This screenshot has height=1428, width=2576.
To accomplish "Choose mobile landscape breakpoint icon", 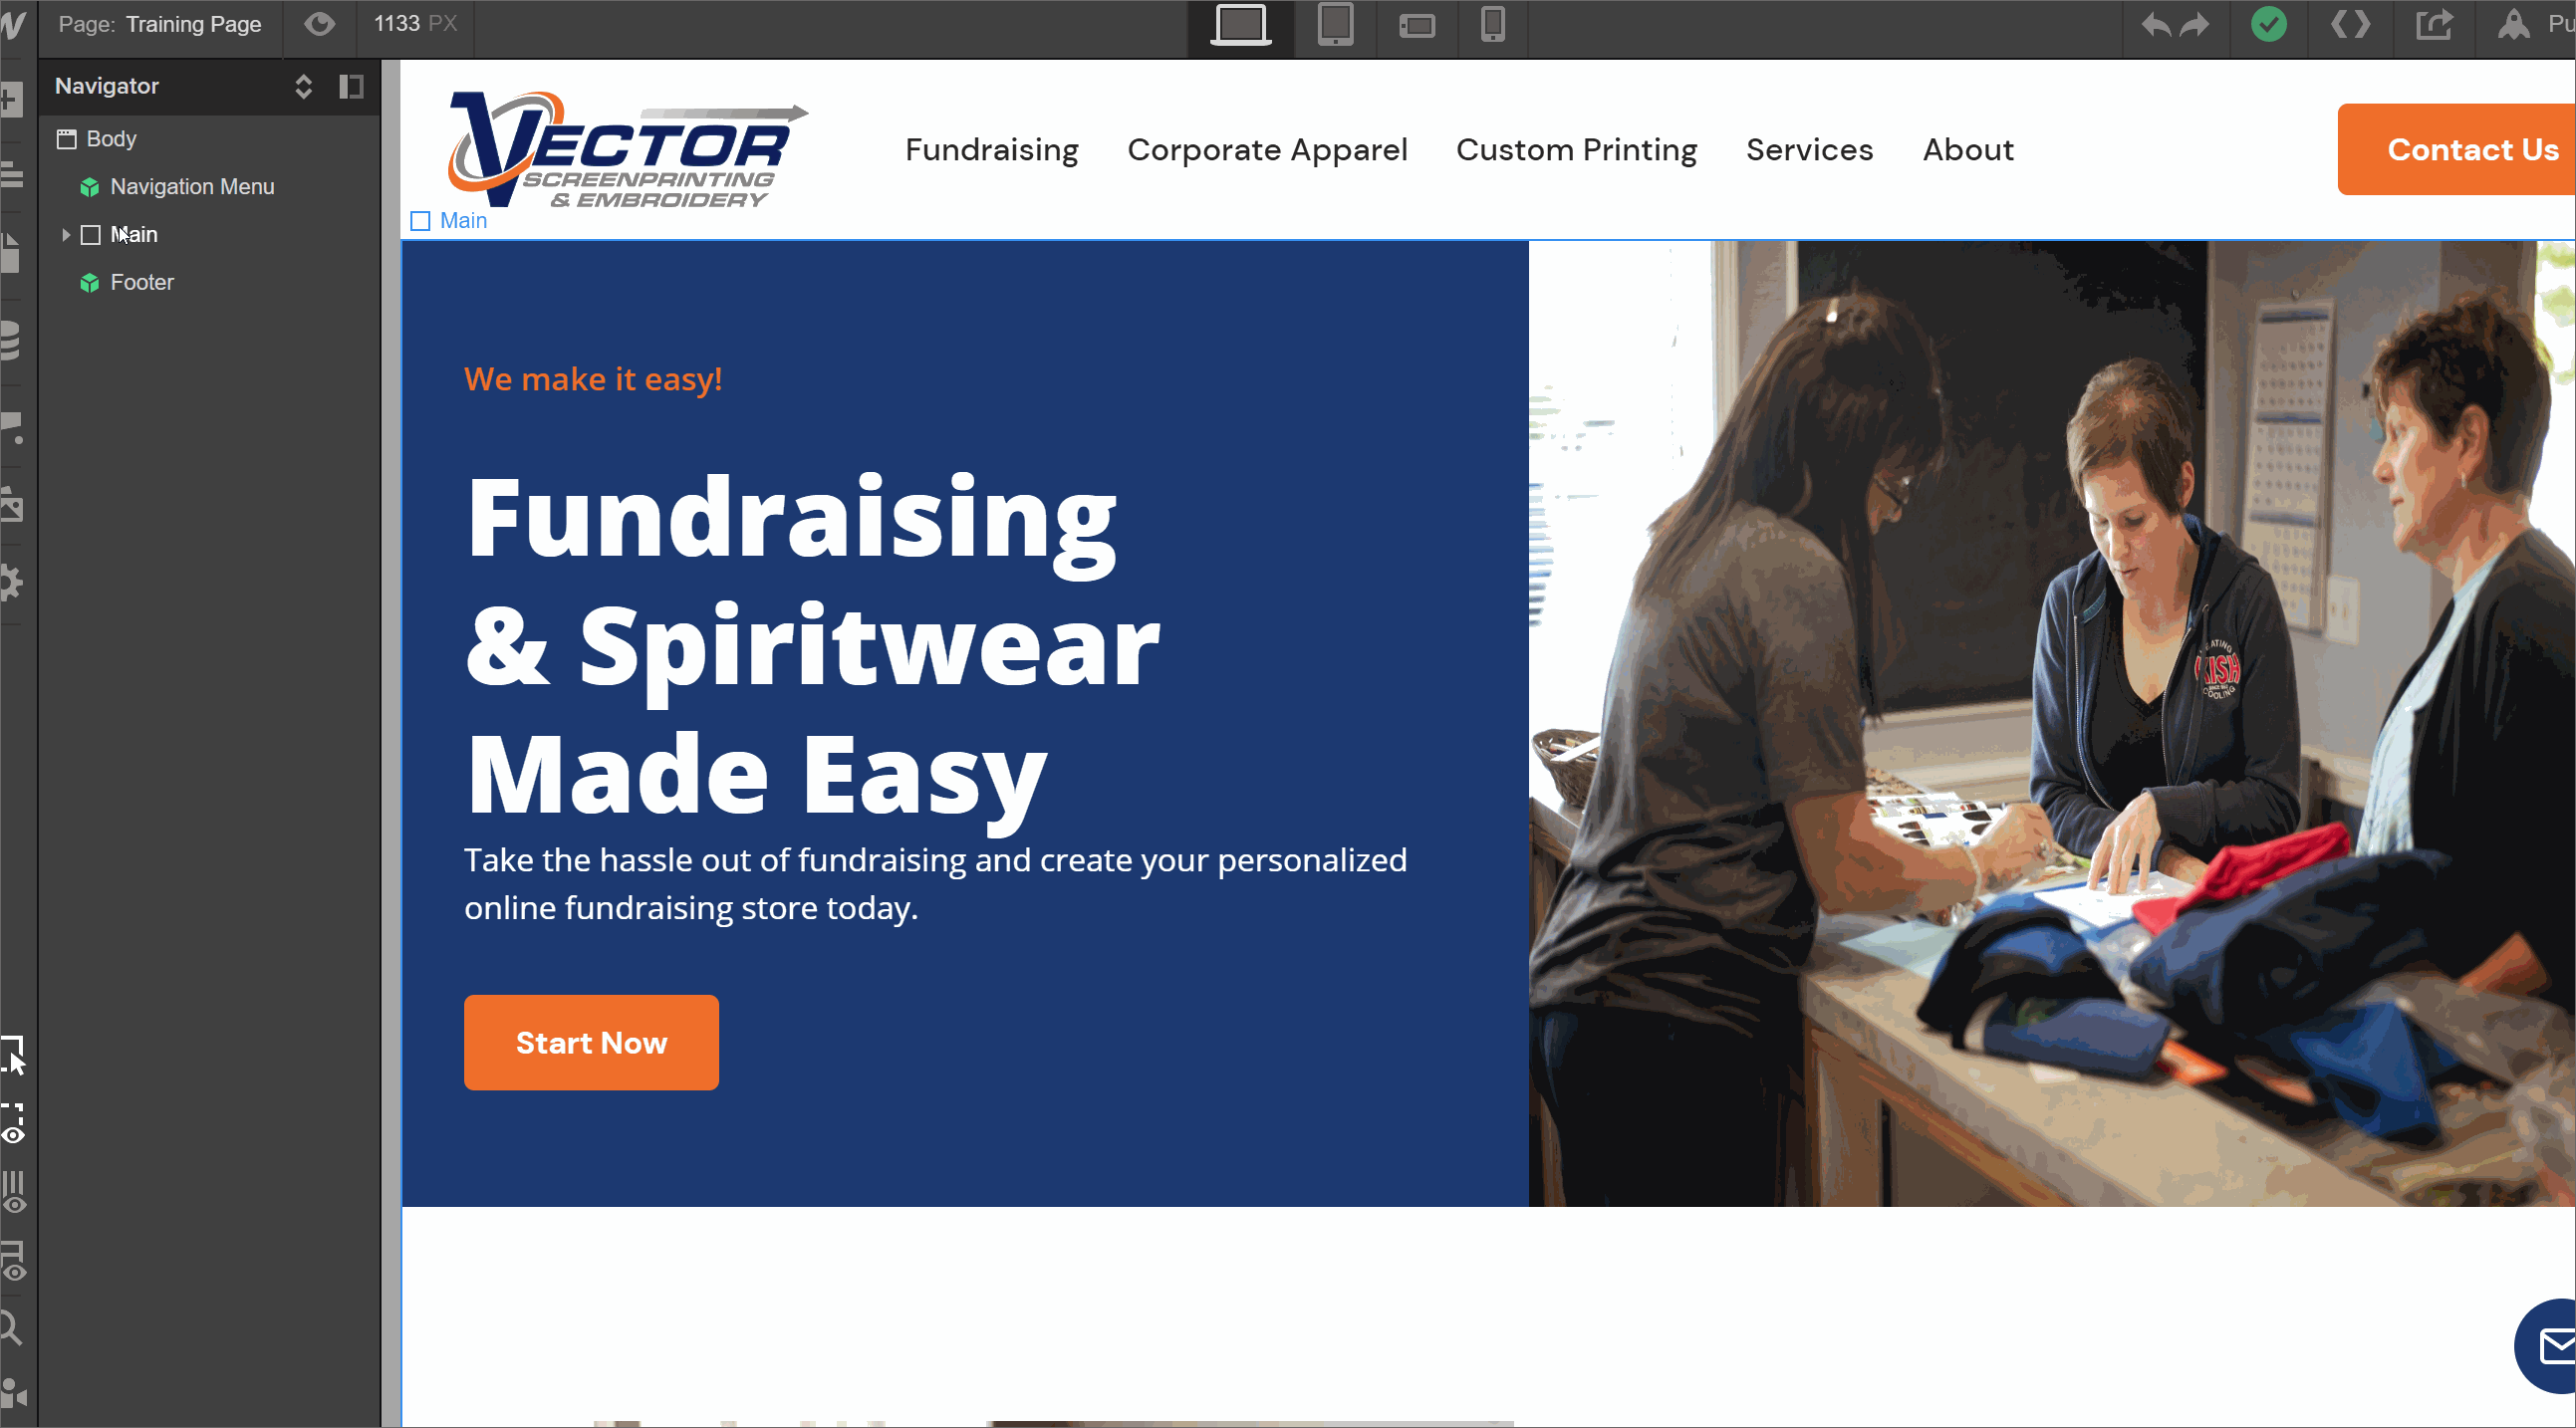I will (1416, 26).
